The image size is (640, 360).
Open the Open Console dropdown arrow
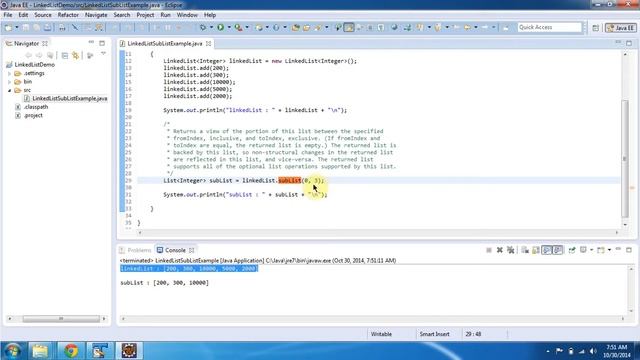[609, 250]
